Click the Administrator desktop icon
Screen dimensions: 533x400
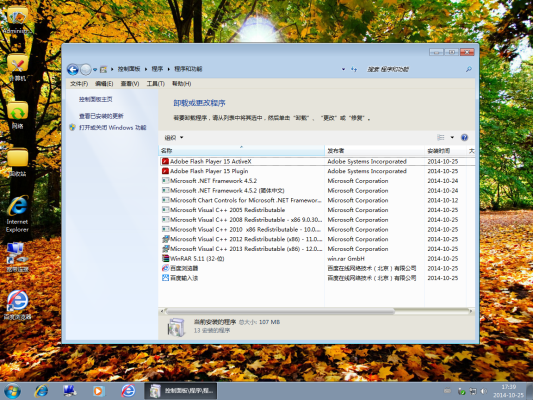click(17, 20)
